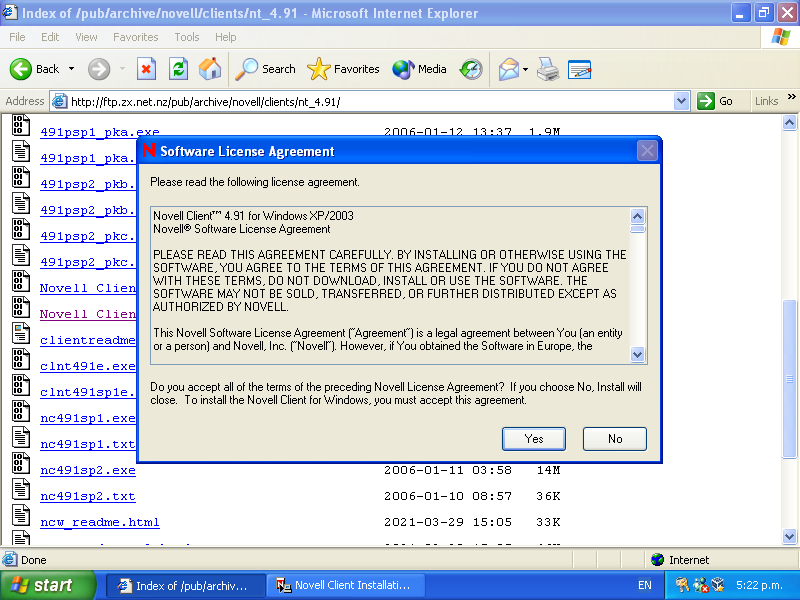This screenshot has height=600, width=800.
Task: Open the Back button history dropdown arrow
Action: point(71,69)
